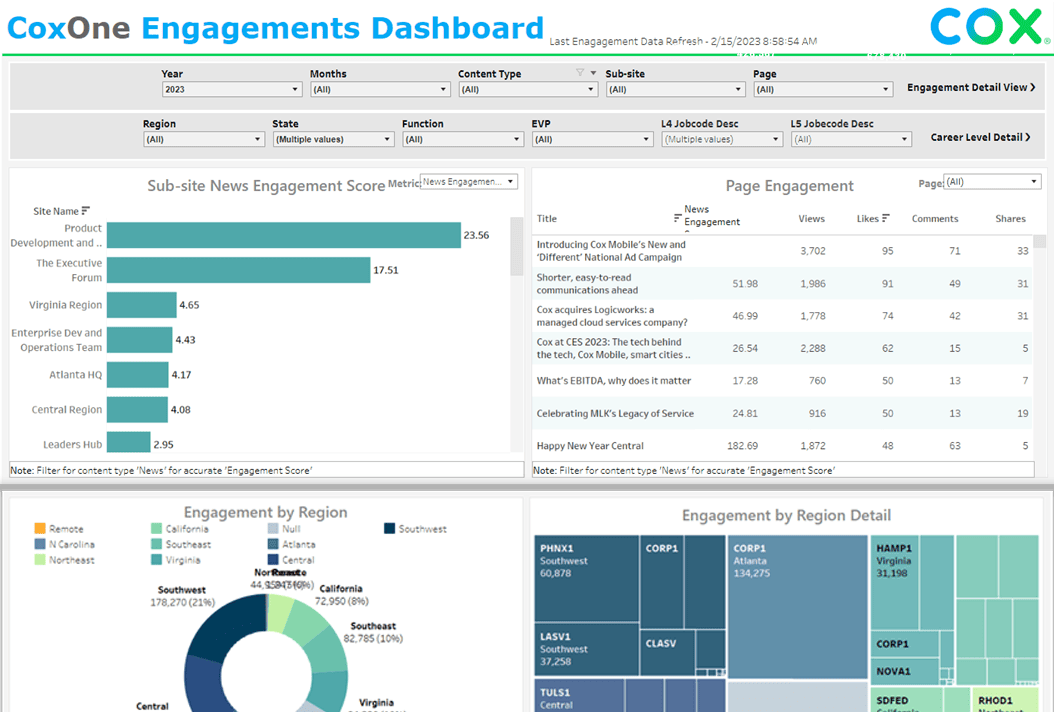Open the Region filter dropdown
This screenshot has height=712, width=1054.
[204, 139]
